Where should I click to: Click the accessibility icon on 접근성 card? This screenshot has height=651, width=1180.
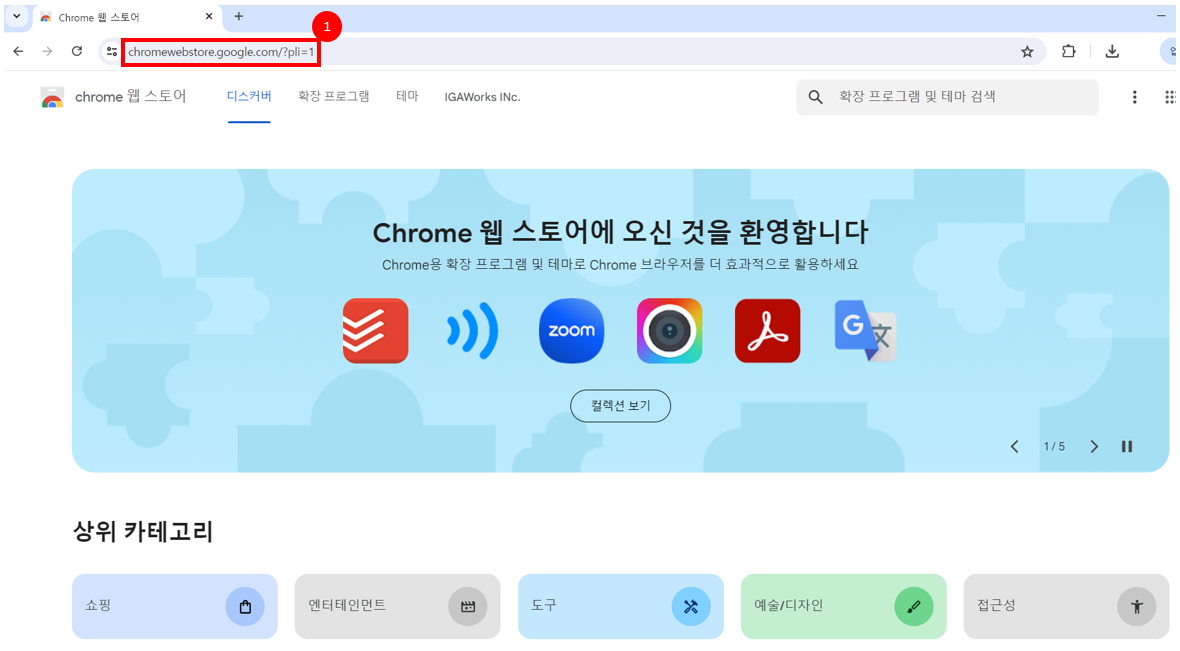(x=1136, y=607)
